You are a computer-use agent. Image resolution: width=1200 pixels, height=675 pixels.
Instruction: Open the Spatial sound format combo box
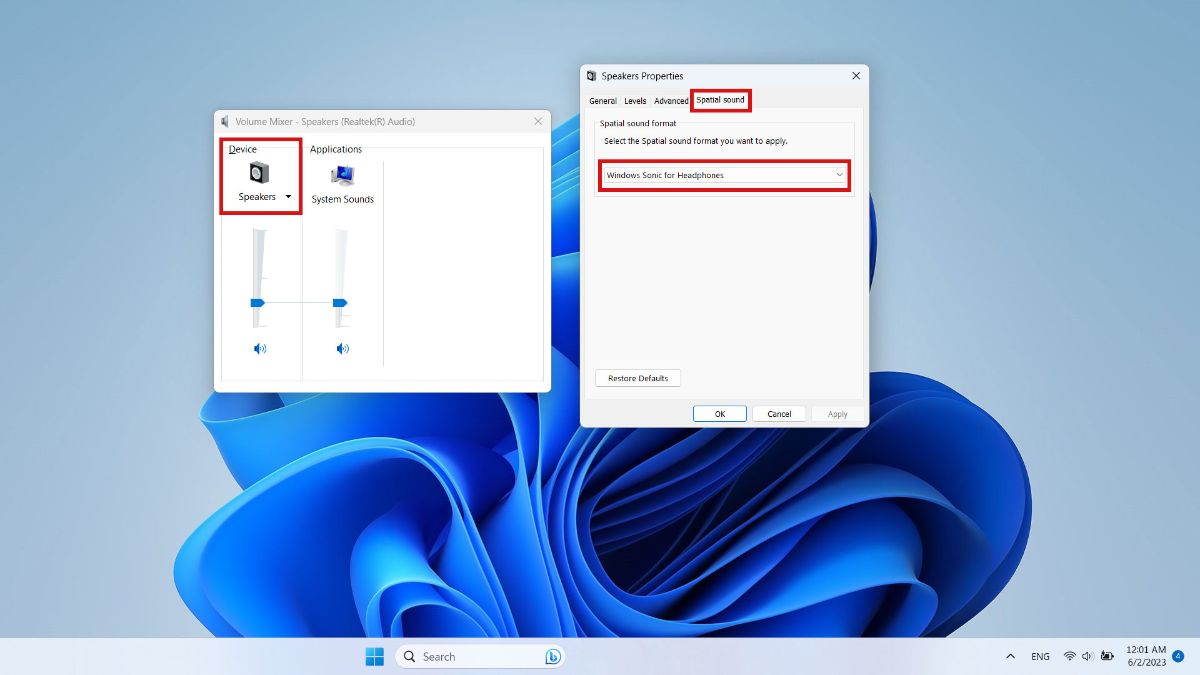click(x=725, y=175)
